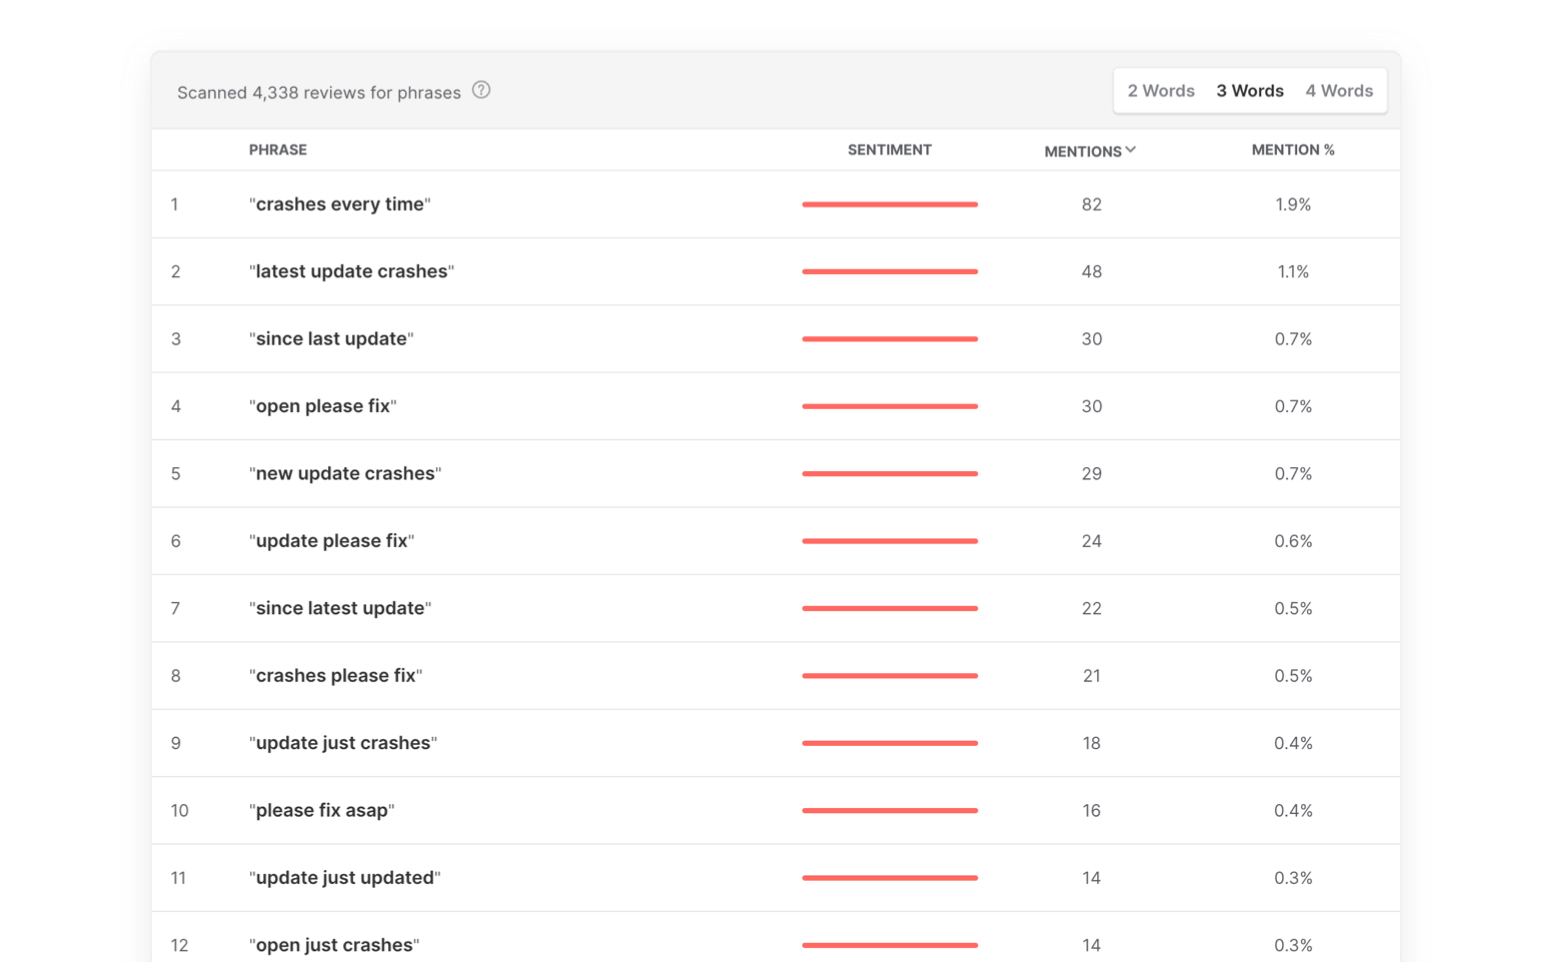1552x962 pixels.
Task: Click the 1.9% mention percentage
Action: 1293,204
